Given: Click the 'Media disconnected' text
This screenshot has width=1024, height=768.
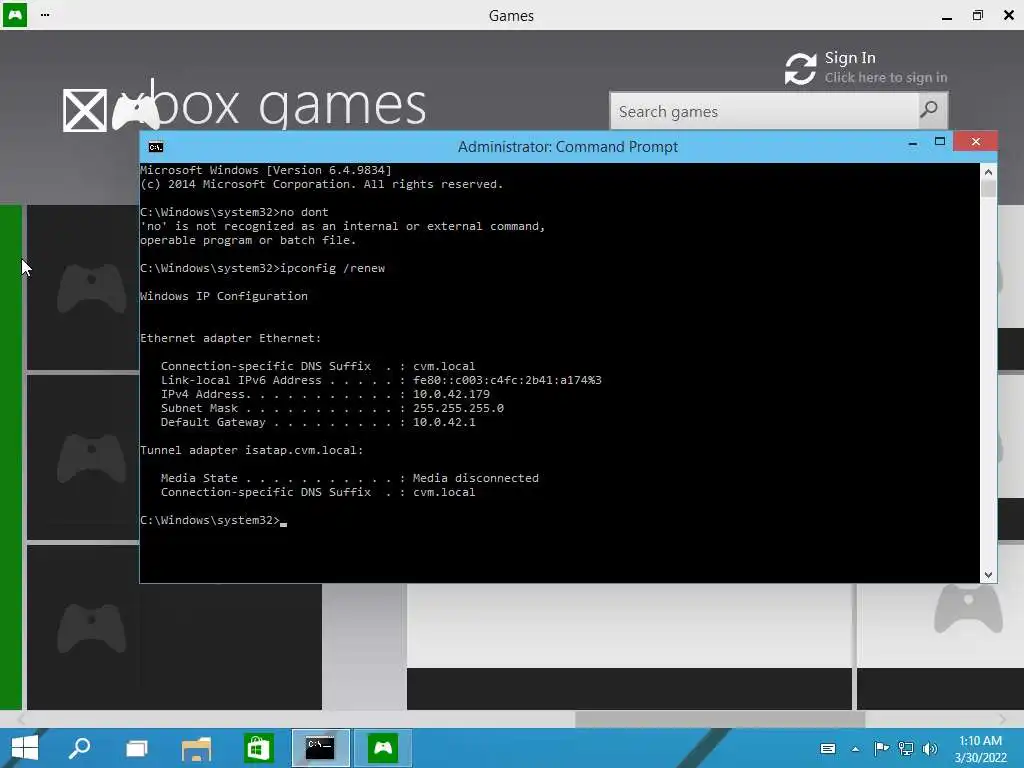Looking at the screenshot, I should [475, 478].
